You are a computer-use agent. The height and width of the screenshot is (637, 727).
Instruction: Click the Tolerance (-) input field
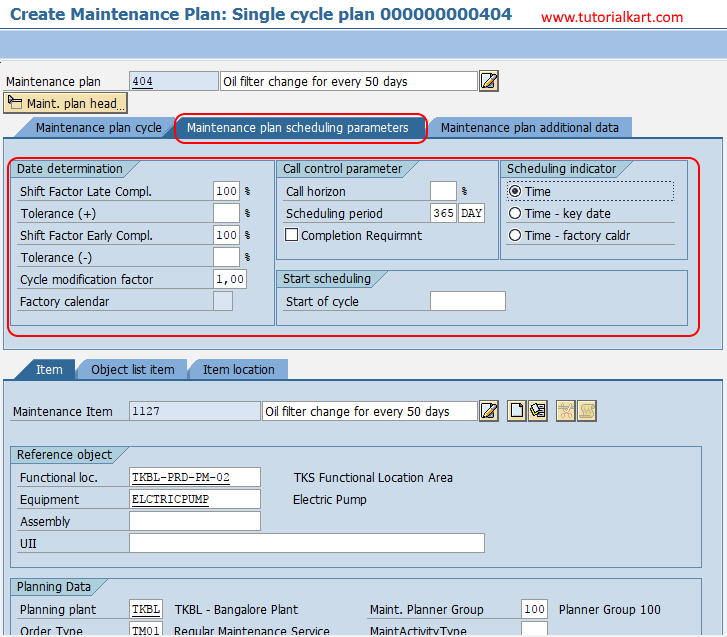pos(226,257)
